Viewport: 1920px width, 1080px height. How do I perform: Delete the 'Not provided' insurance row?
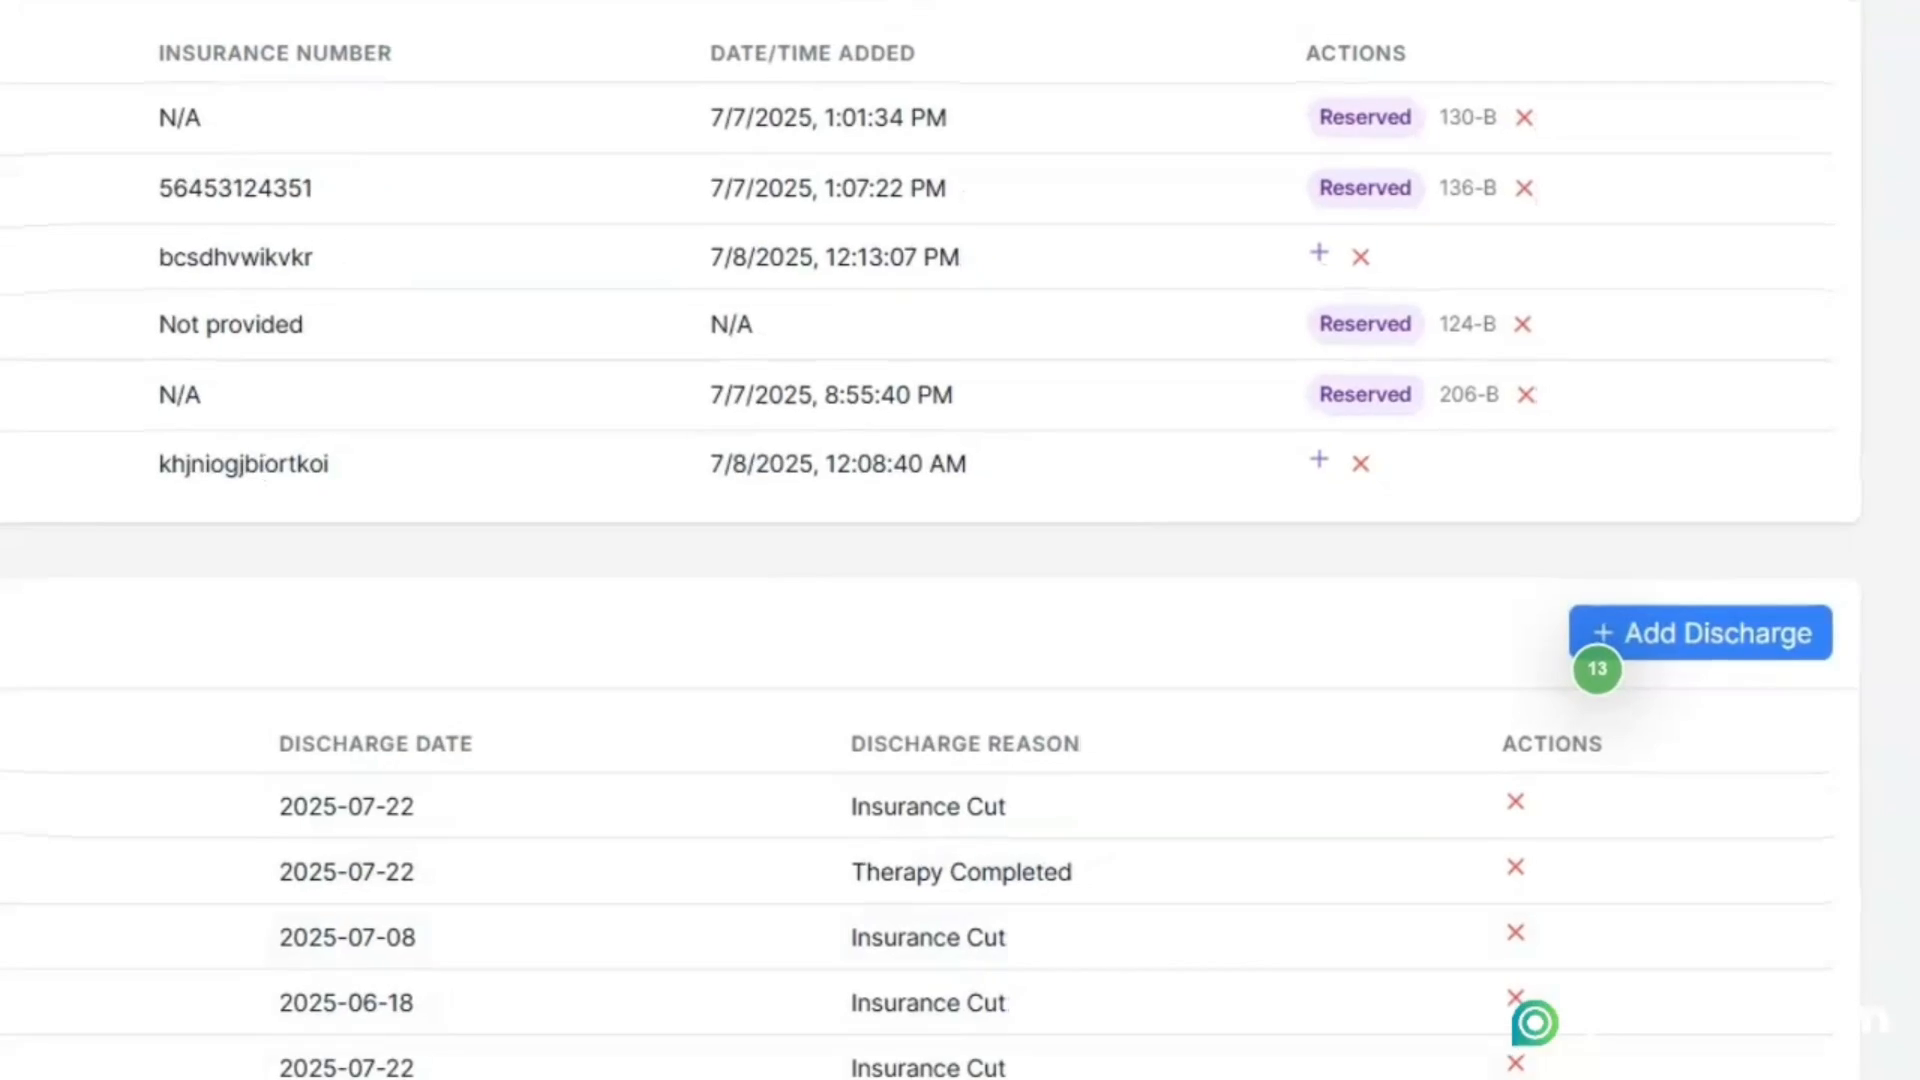(1523, 324)
